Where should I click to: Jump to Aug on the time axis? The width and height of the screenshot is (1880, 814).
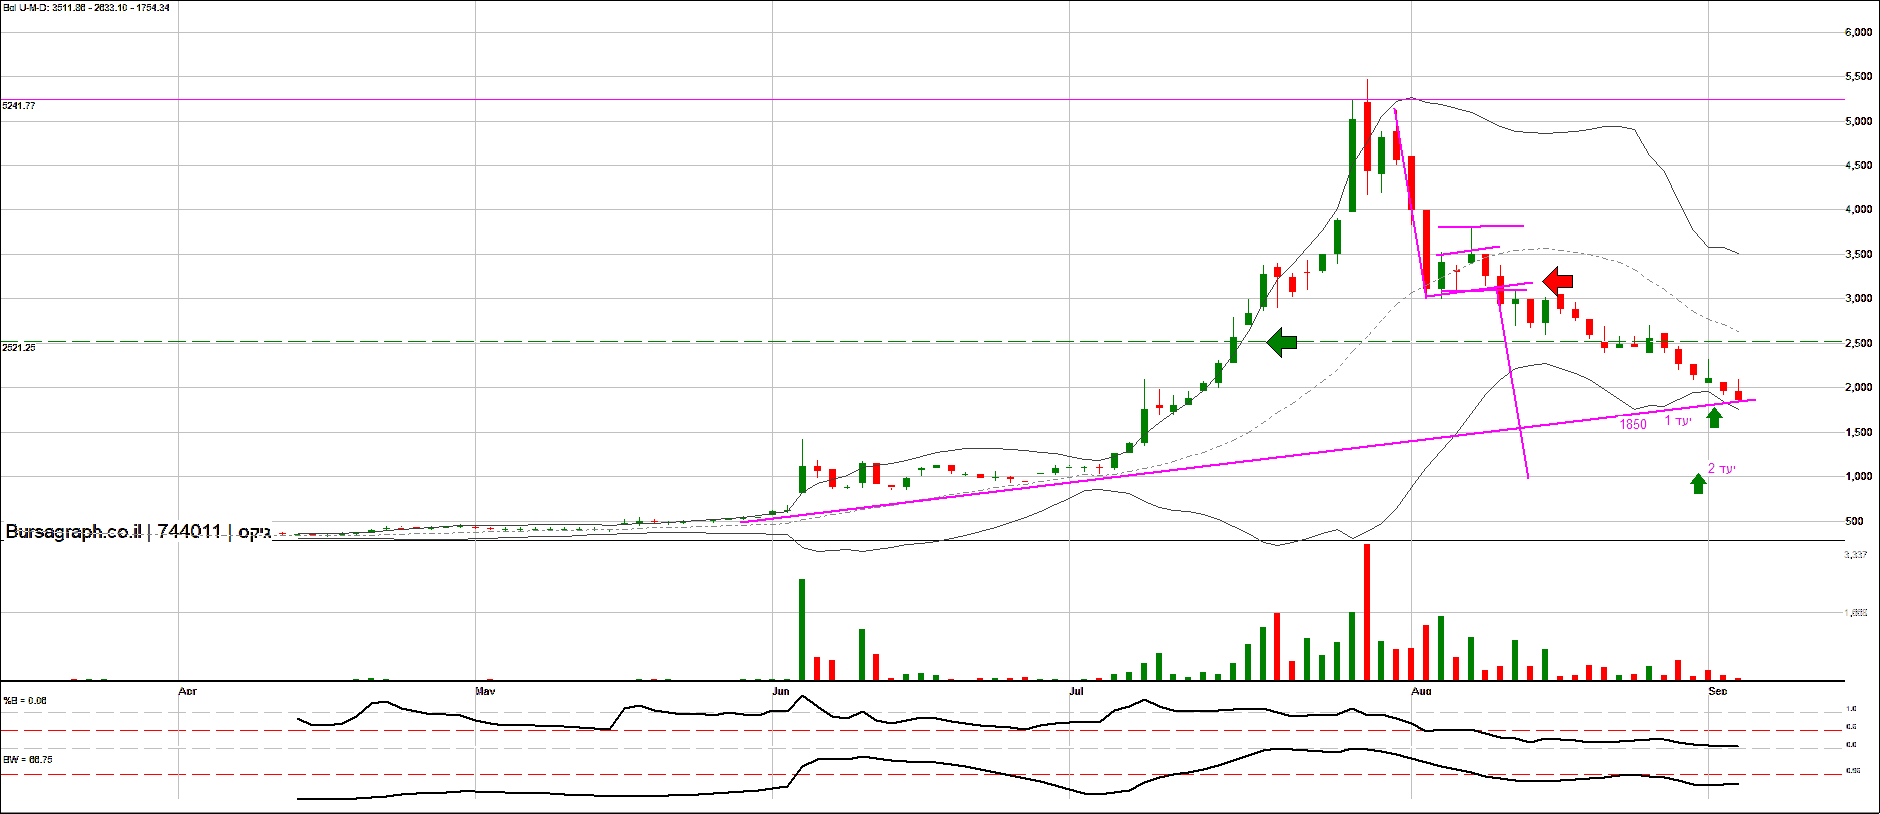1421,691
